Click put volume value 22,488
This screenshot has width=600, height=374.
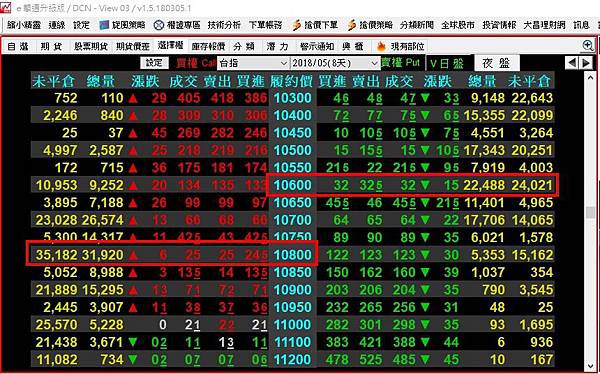[x=484, y=186]
